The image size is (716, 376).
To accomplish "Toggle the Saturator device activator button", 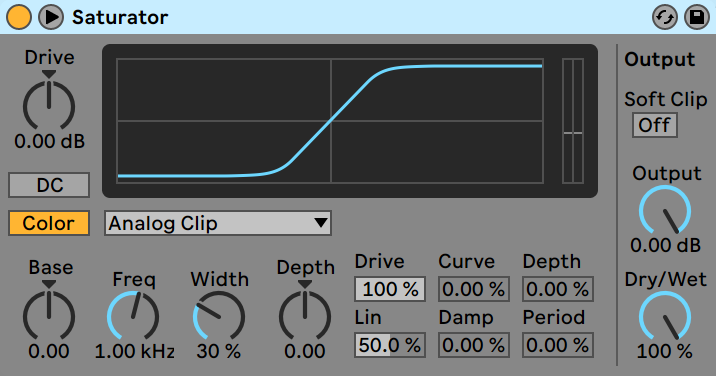I will 19,17.
